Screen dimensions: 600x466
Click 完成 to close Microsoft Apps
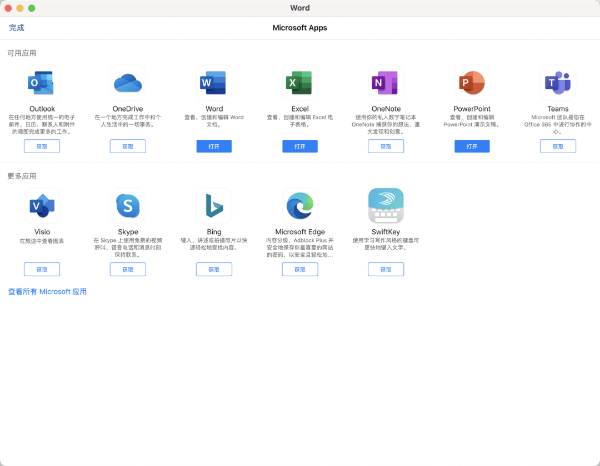click(x=16, y=28)
